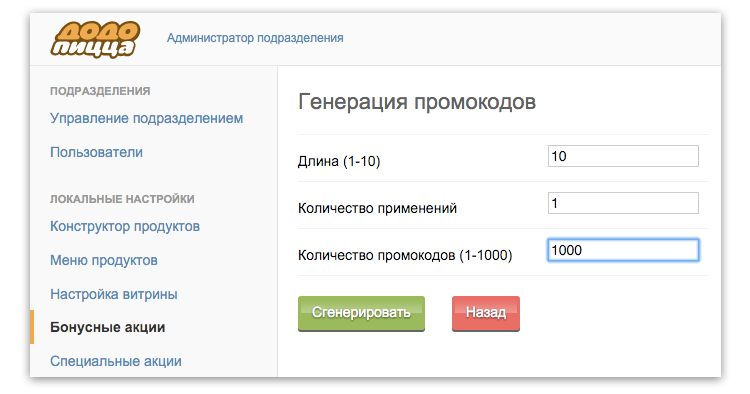
Task: Click the Количество промокодов (1-1000) label
Action: click(405, 255)
